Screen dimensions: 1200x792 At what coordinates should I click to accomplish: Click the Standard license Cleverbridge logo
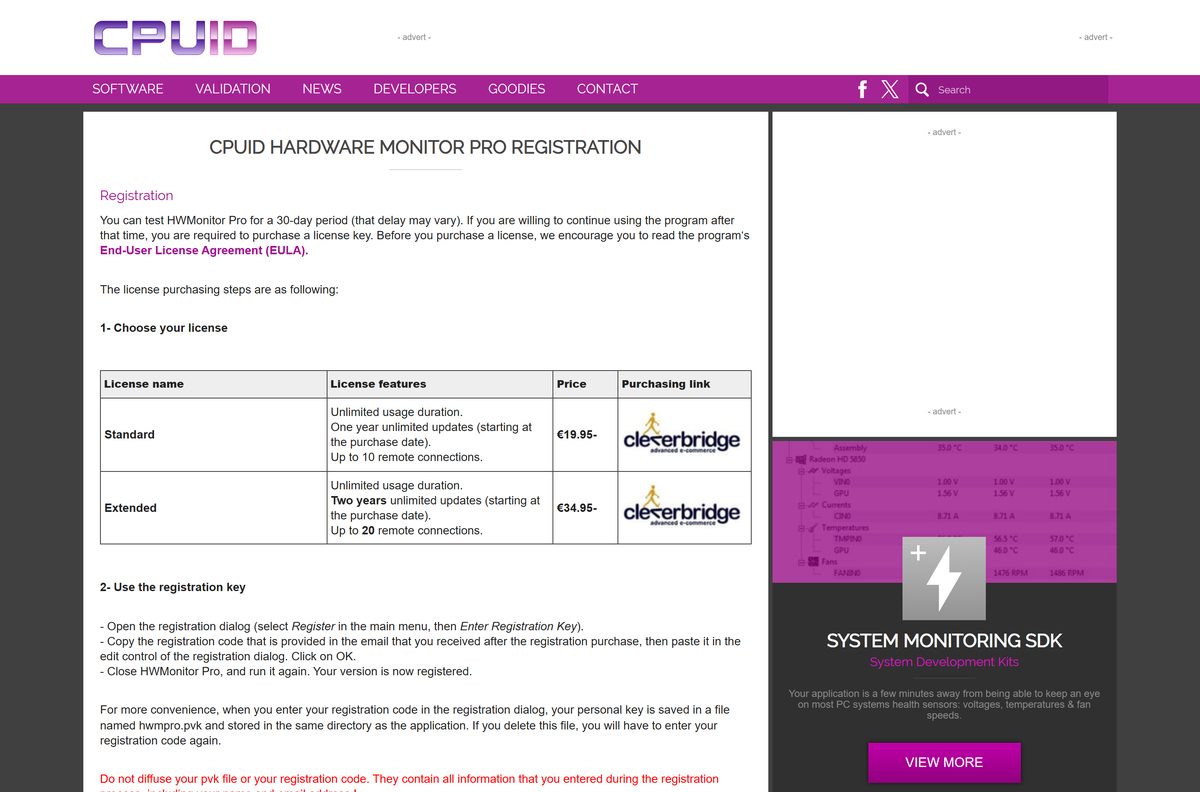683,434
